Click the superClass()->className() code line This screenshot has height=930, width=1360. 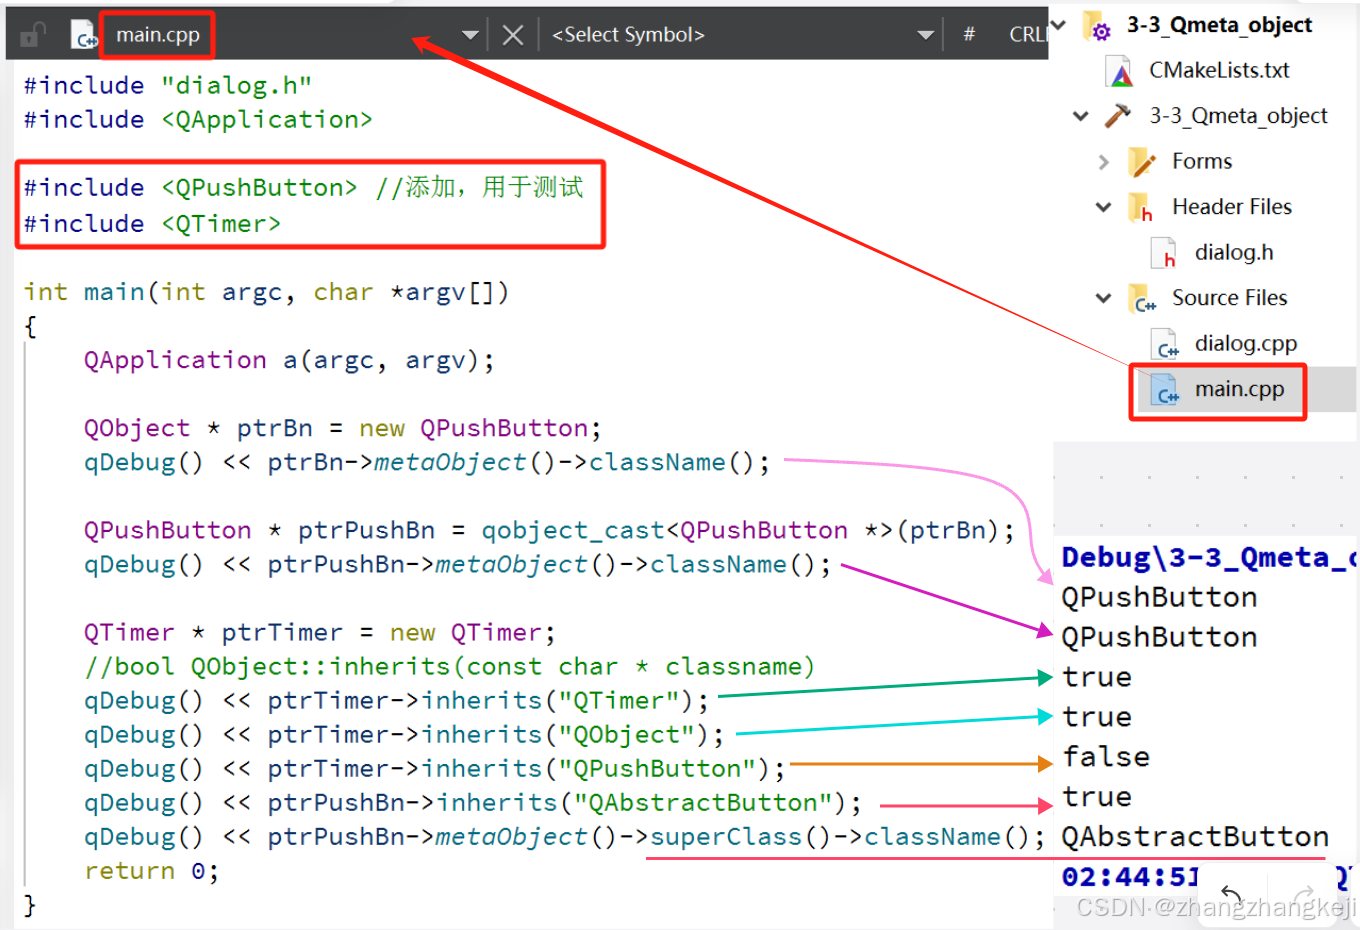coord(564,836)
